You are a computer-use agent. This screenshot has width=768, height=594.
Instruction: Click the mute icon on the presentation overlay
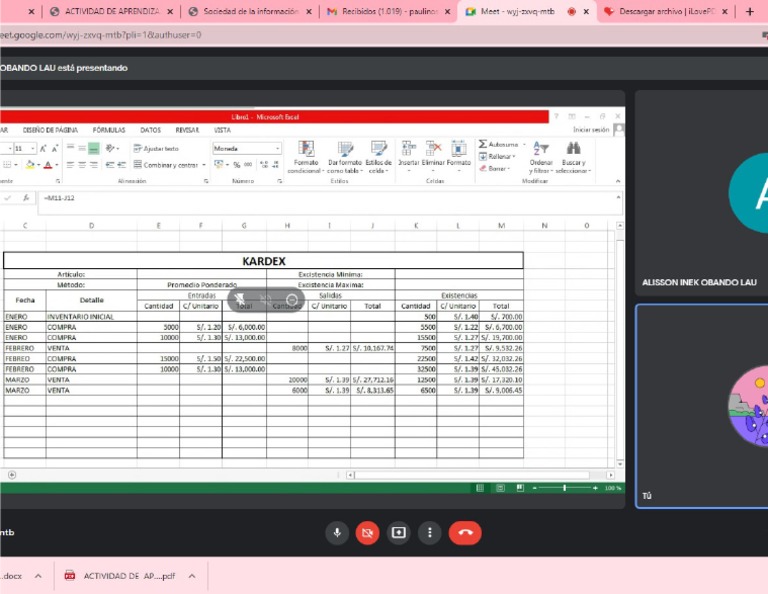(265, 299)
